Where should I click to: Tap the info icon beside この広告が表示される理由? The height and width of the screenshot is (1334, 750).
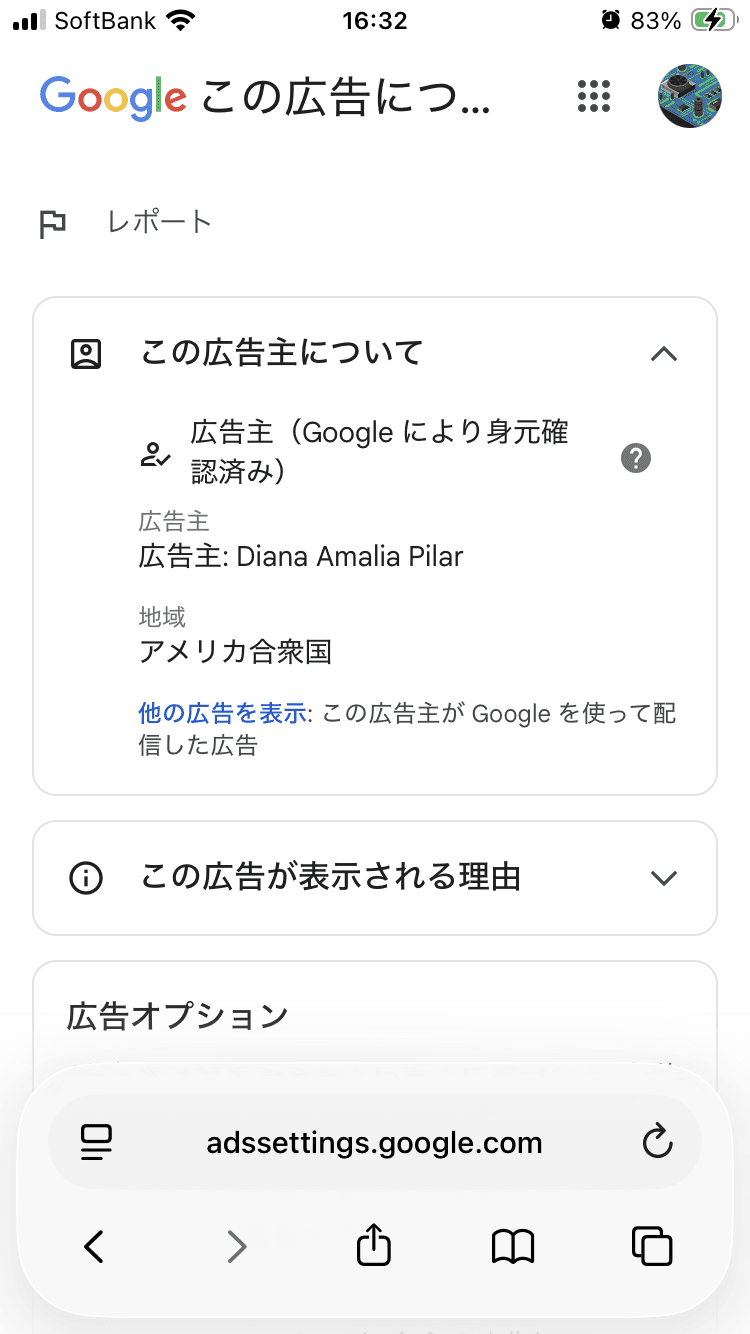click(87, 878)
